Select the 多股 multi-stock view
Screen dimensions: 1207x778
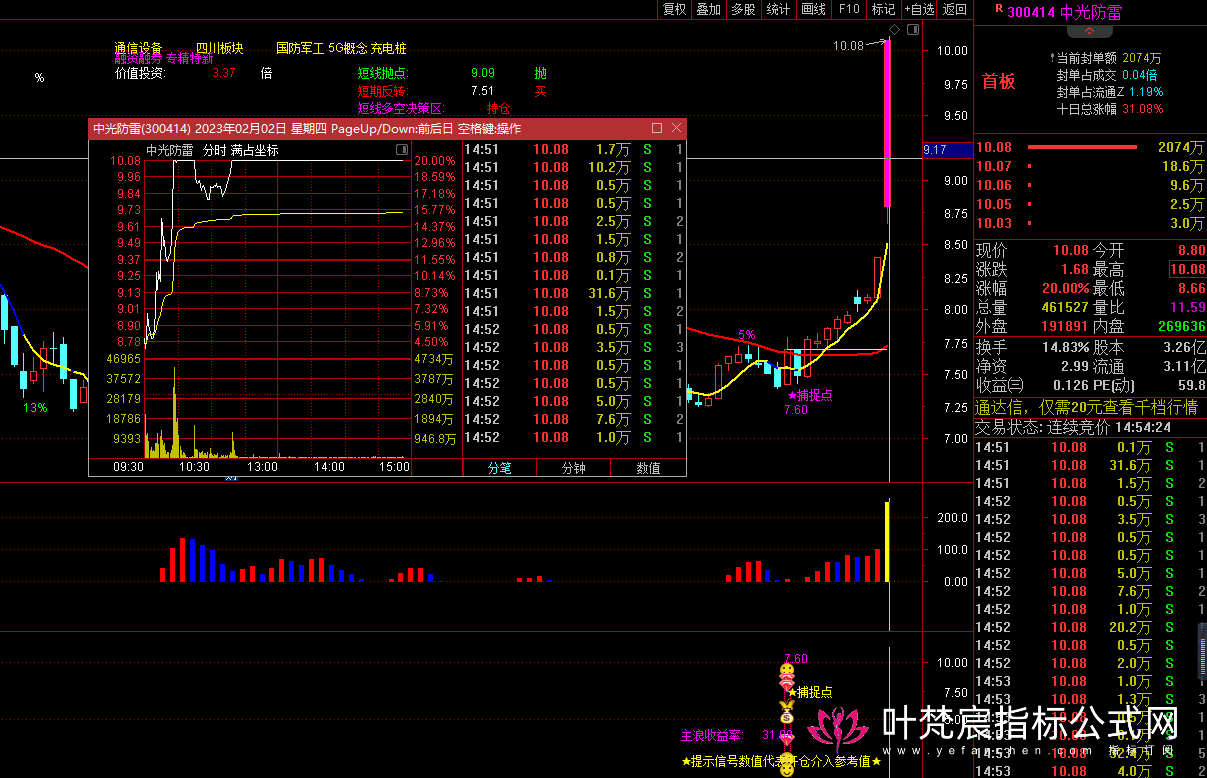coord(743,9)
